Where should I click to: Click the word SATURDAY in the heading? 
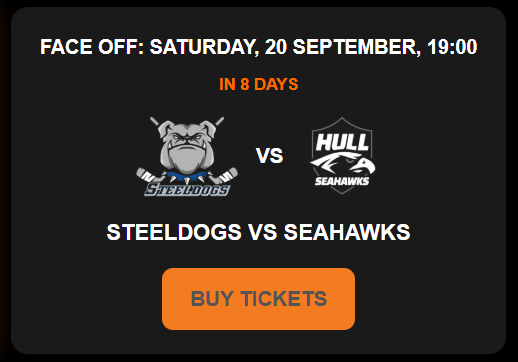(204, 47)
